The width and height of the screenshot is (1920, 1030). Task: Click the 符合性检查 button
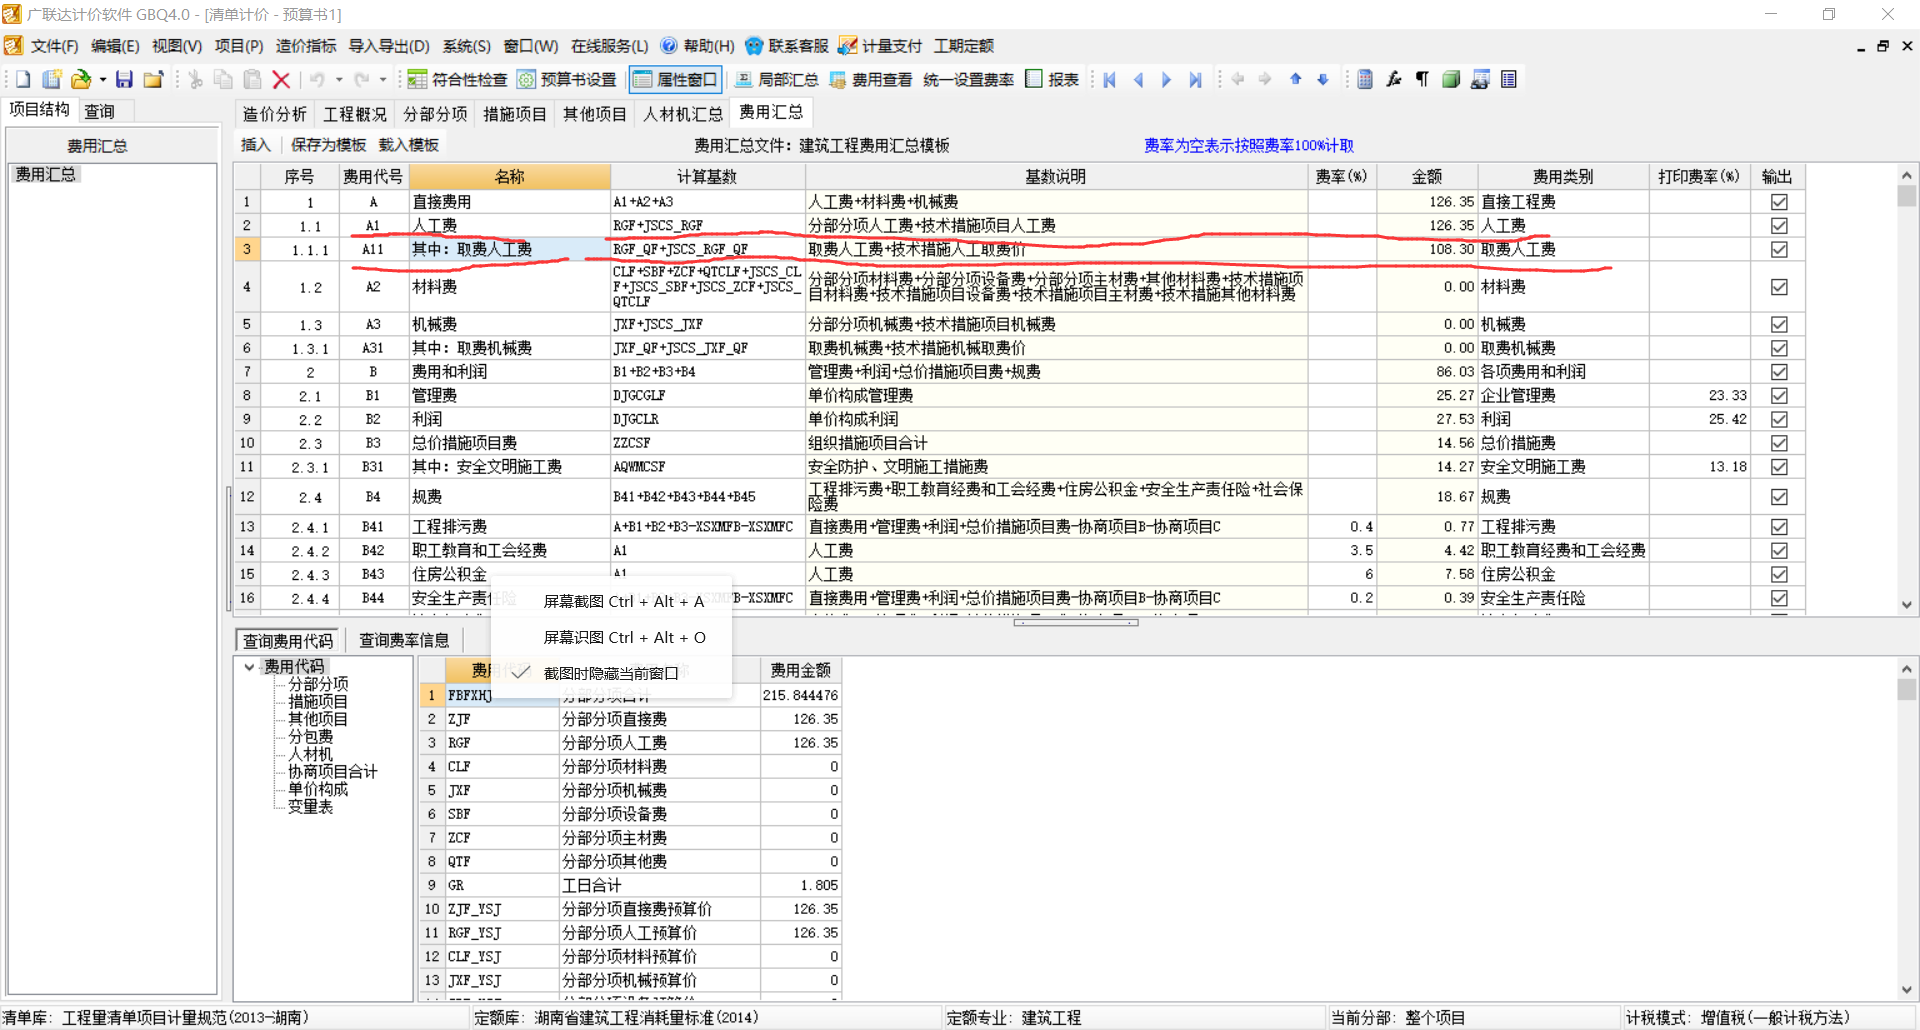457,79
